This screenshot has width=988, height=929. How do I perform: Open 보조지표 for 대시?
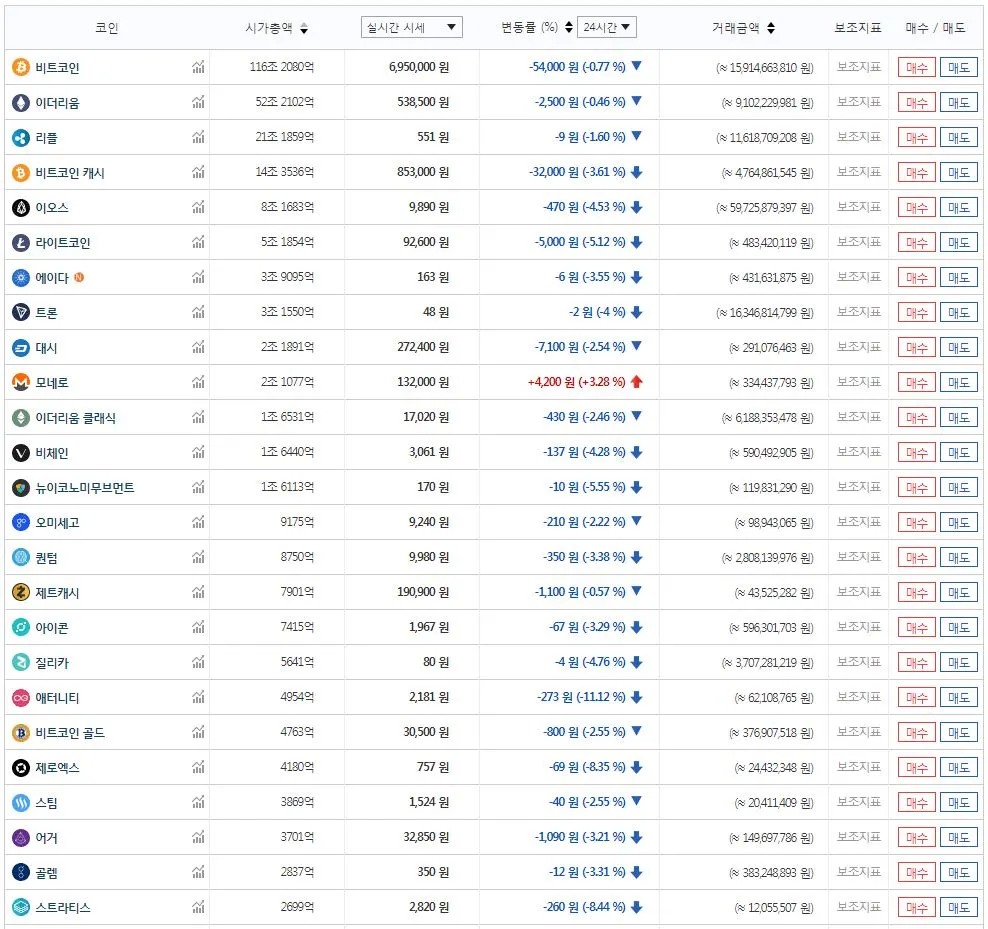[x=858, y=347]
